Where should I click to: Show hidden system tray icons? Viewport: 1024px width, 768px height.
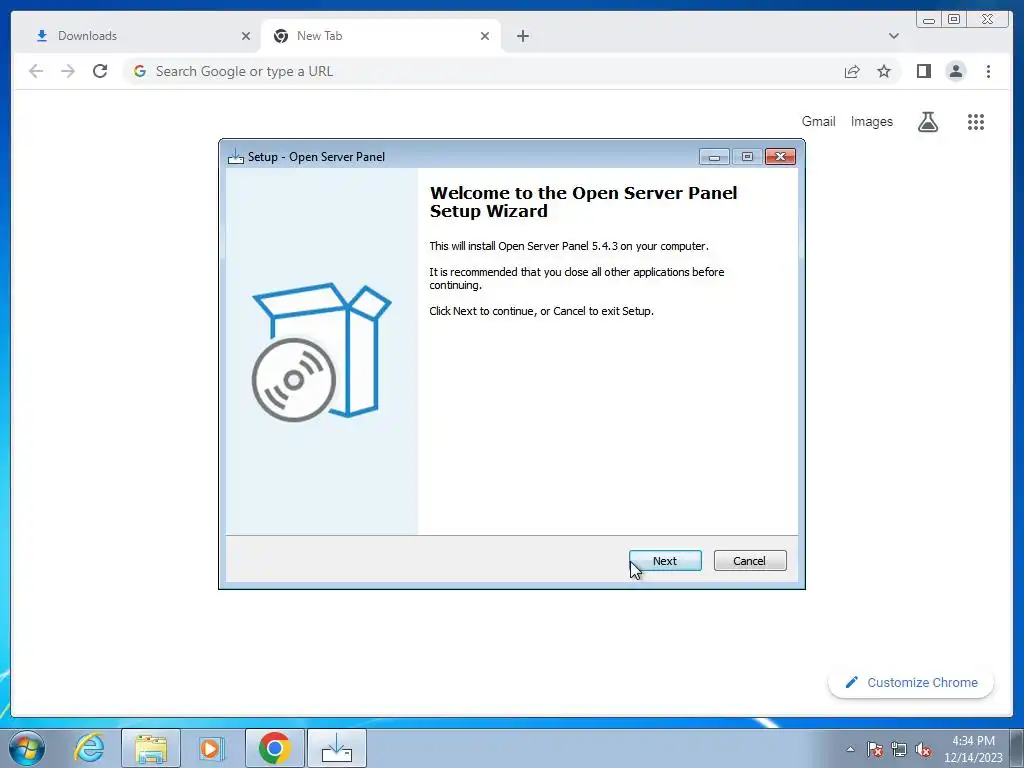850,749
